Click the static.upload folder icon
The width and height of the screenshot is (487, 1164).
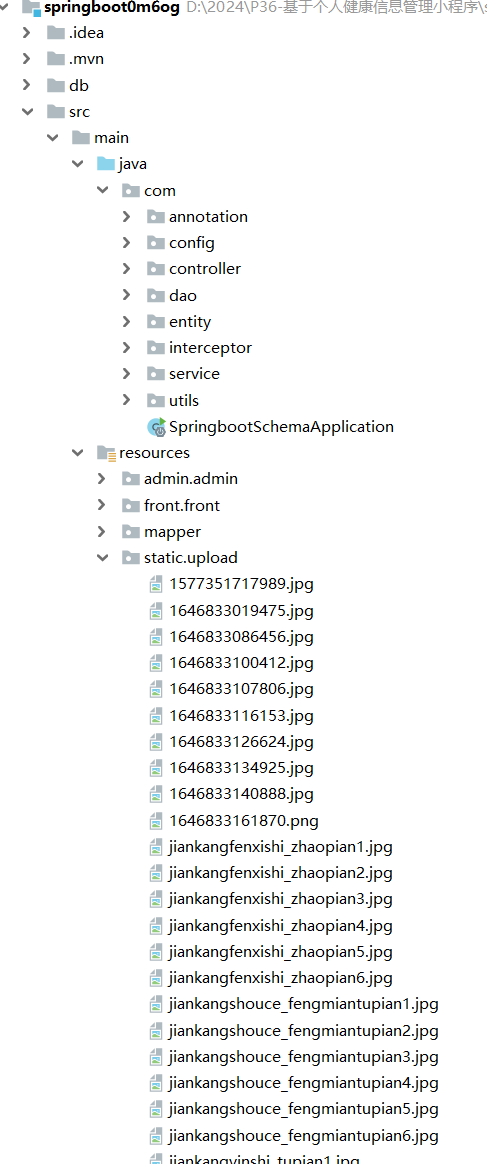tap(131, 558)
